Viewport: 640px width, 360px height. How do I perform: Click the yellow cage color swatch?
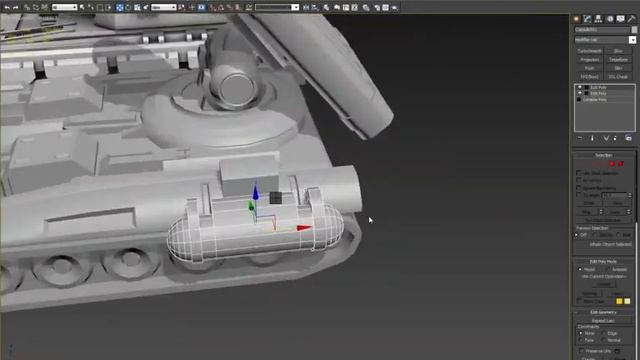click(619, 301)
